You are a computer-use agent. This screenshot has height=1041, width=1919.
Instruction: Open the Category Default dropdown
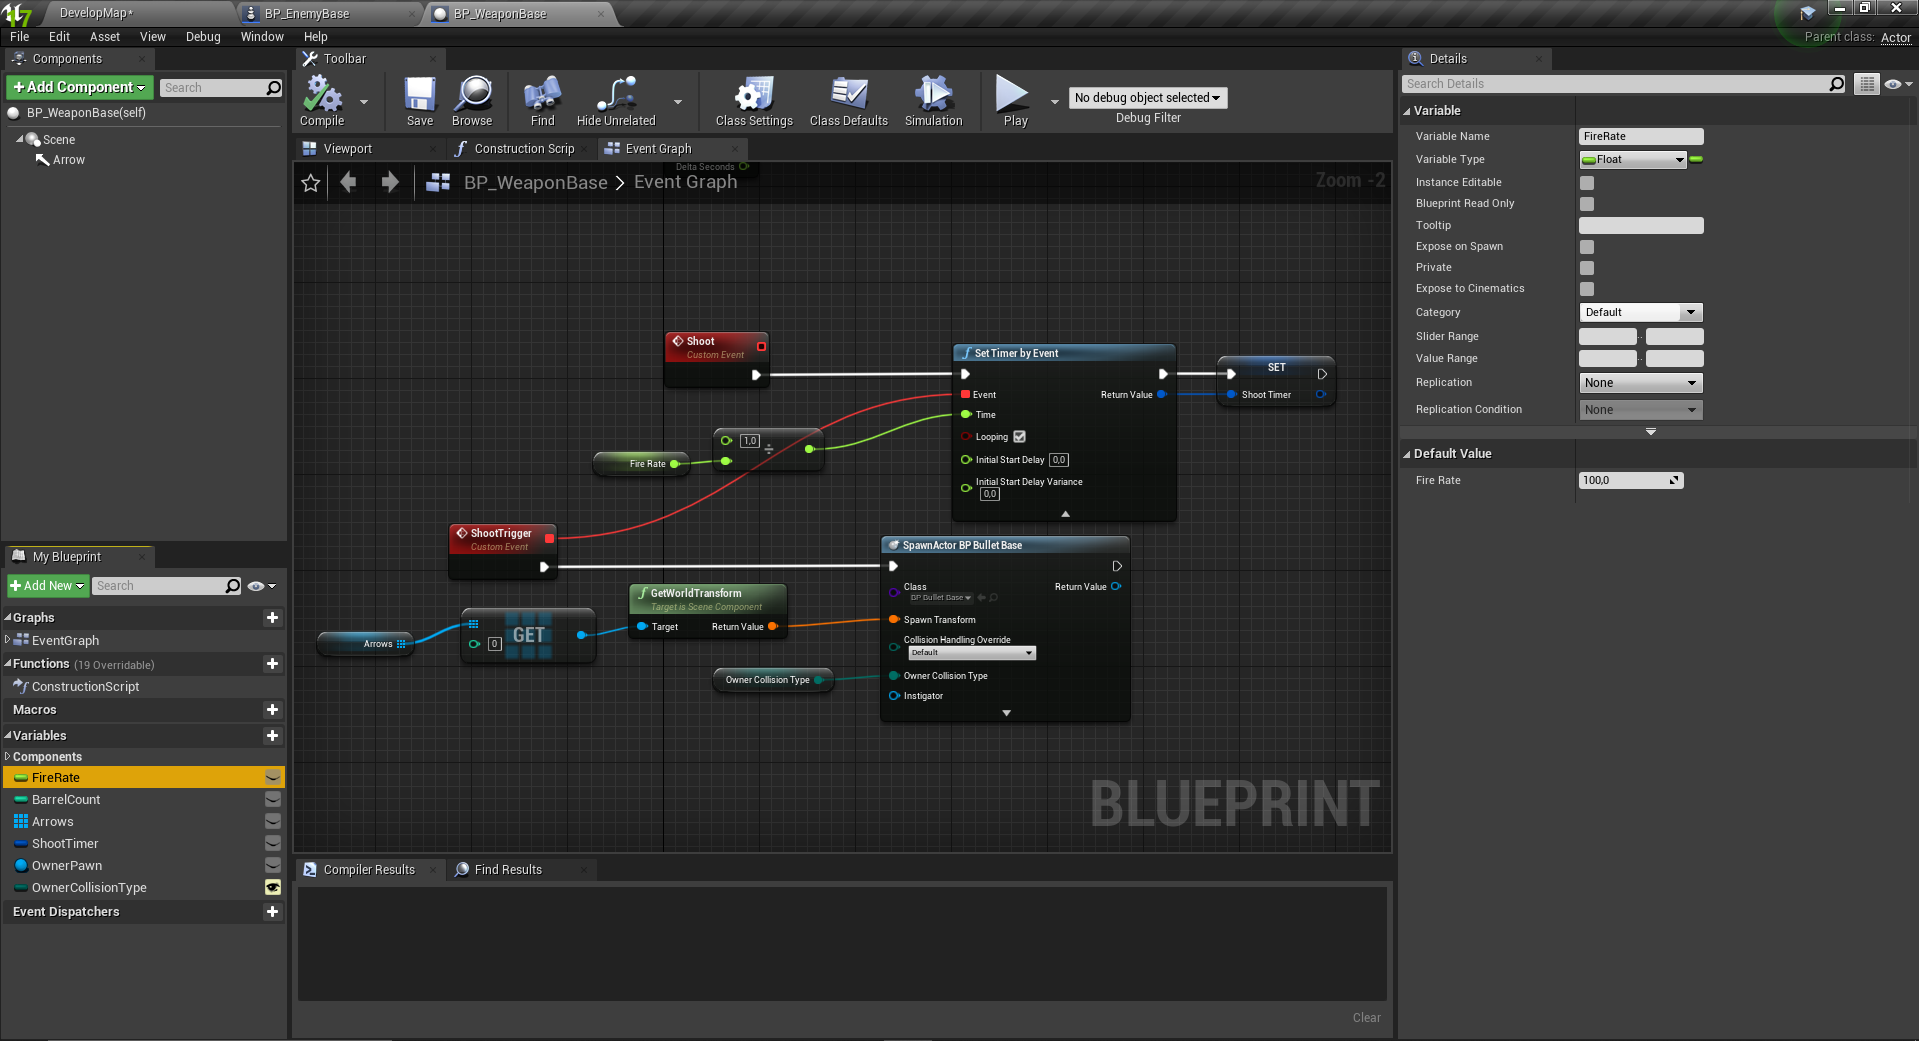pyautogui.click(x=1640, y=313)
